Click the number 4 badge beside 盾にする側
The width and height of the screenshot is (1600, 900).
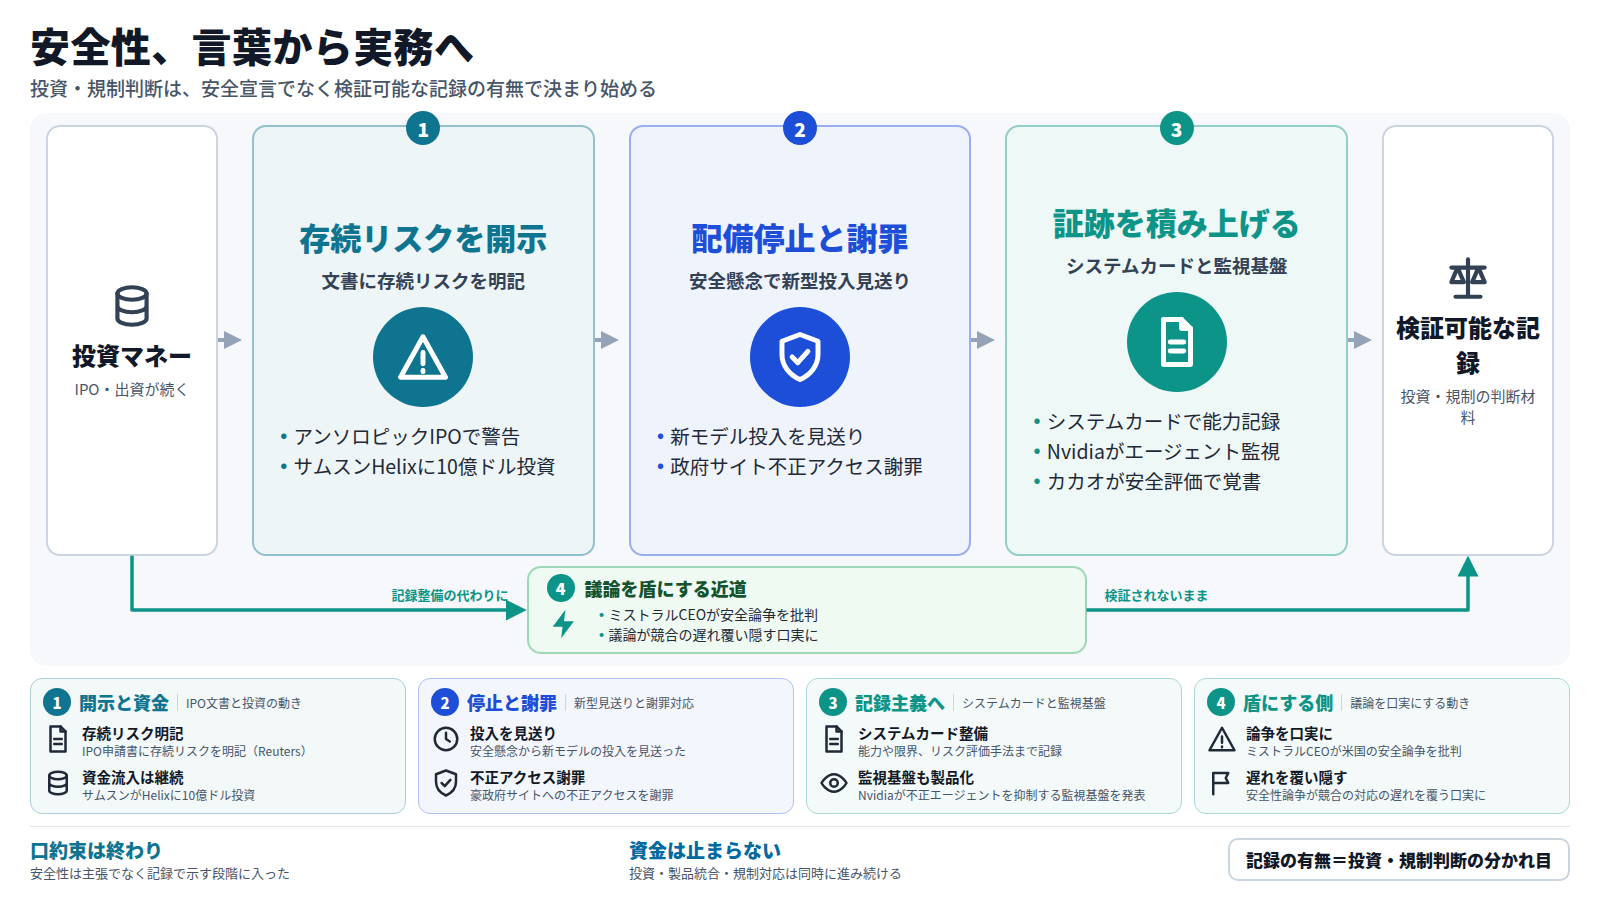click(x=1221, y=703)
